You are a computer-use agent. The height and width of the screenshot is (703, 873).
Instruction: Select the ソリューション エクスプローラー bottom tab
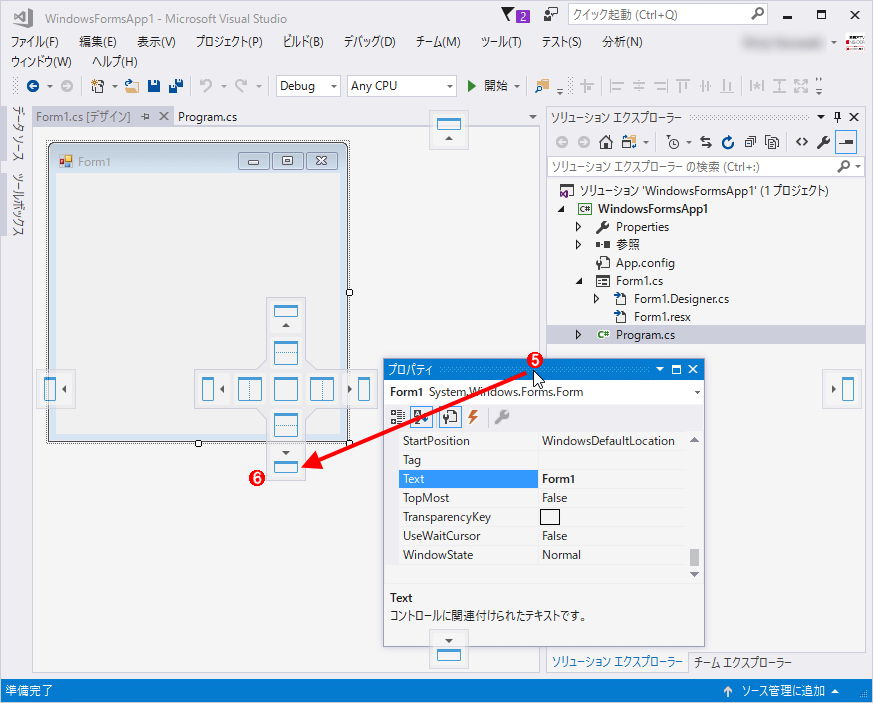pyautogui.click(x=617, y=662)
